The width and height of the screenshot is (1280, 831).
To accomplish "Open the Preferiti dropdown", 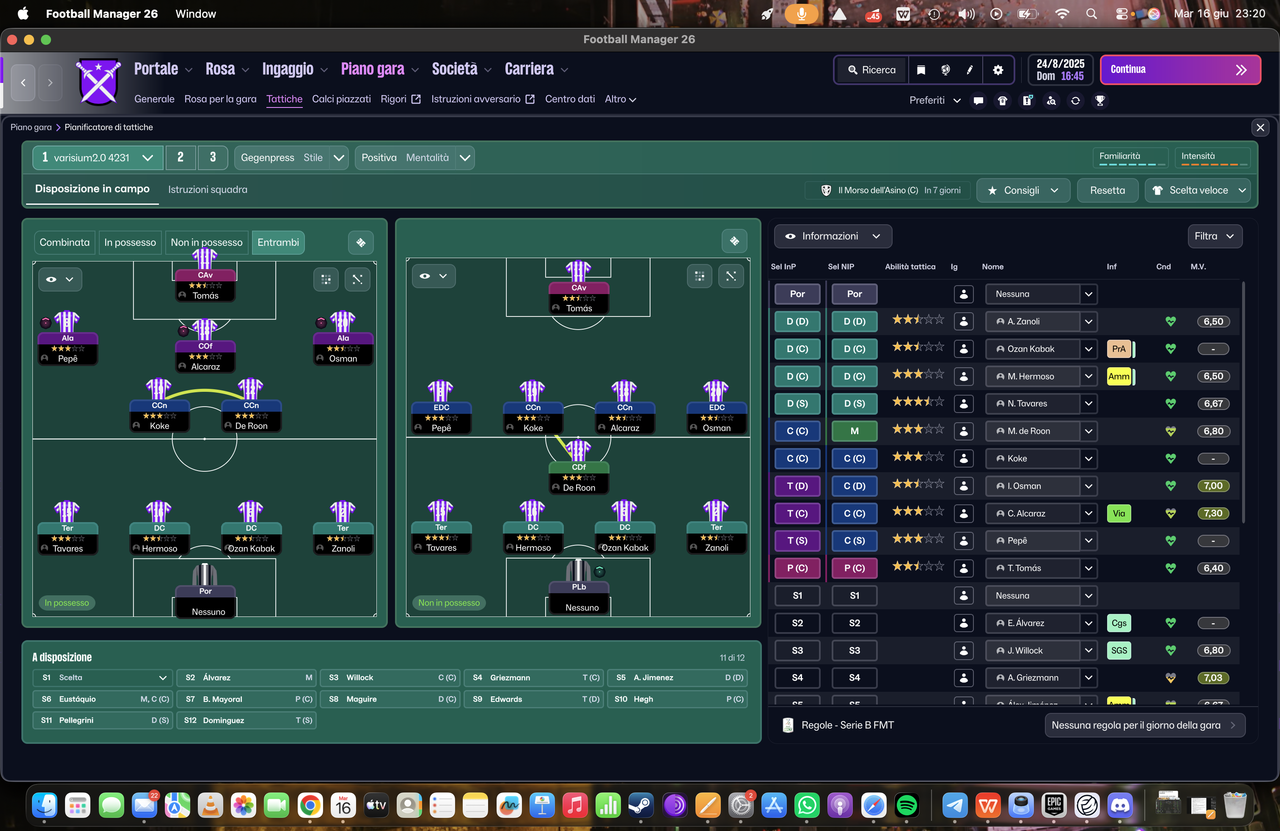I will [935, 100].
